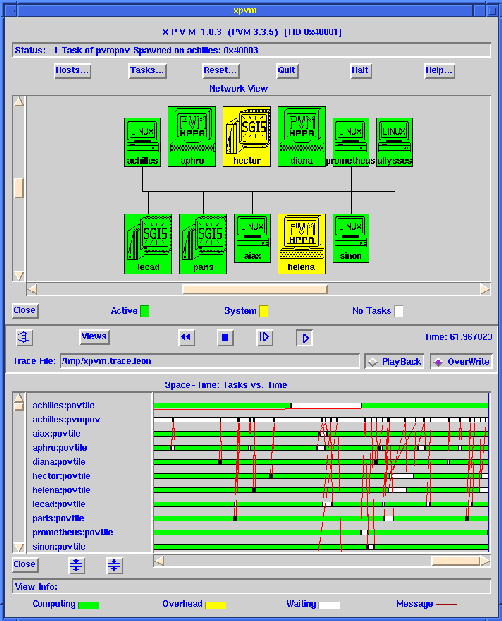Screen dimensions: 502x621
Task: Click Space-Time scroll left arrow
Action: [159, 561]
